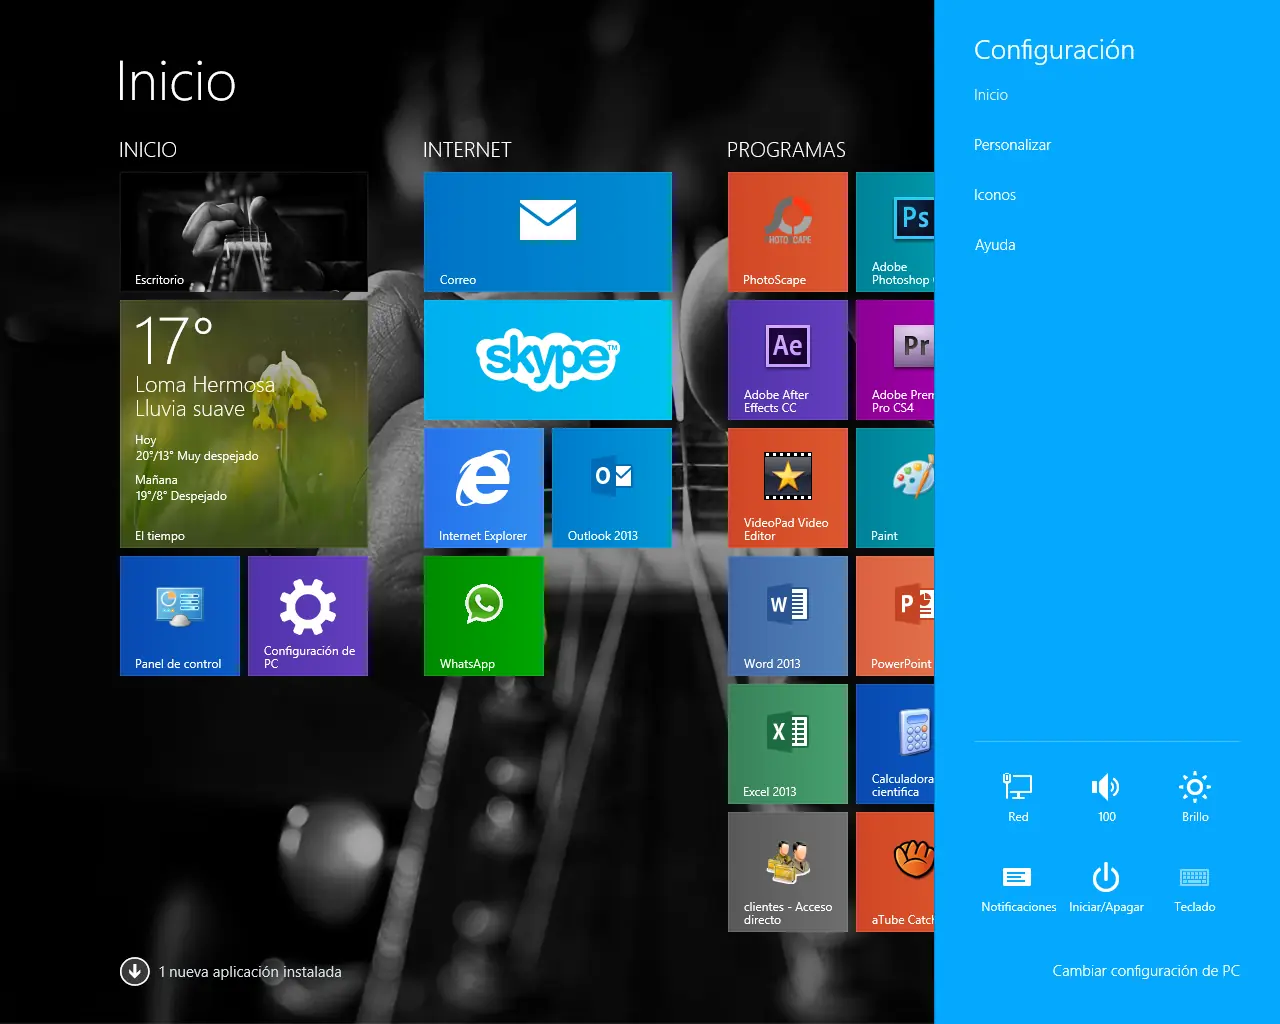1280x1024 pixels.
Task: Launch the Excel 2013 tile
Action: coord(788,744)
